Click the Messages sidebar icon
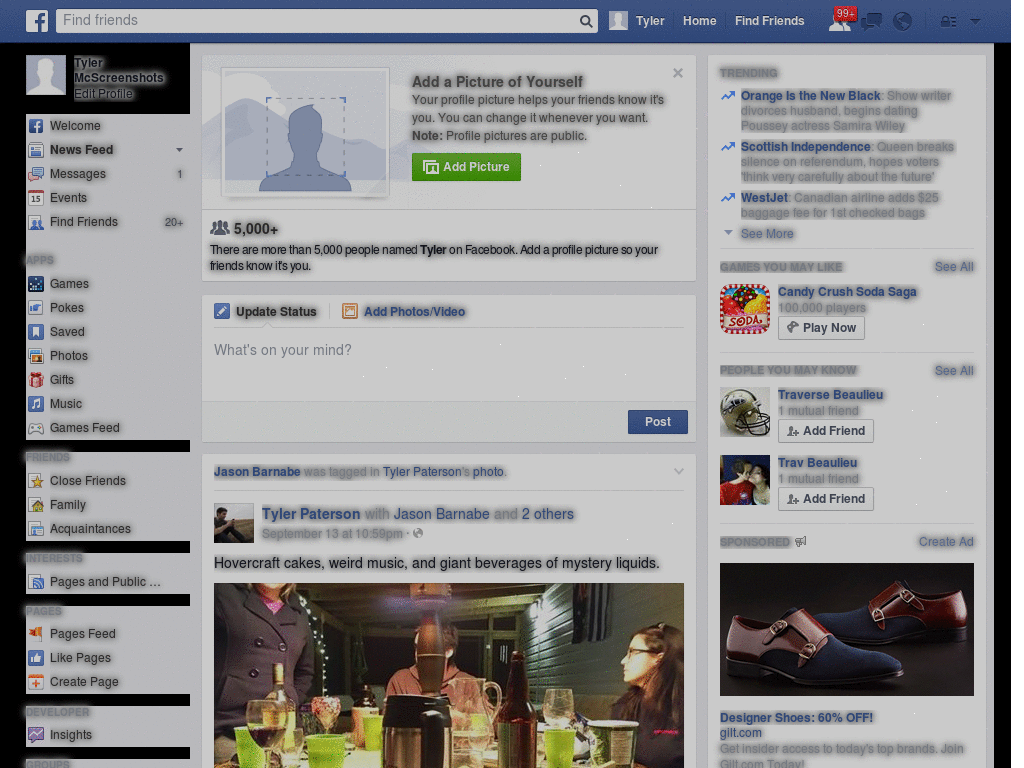 (36, 174)
